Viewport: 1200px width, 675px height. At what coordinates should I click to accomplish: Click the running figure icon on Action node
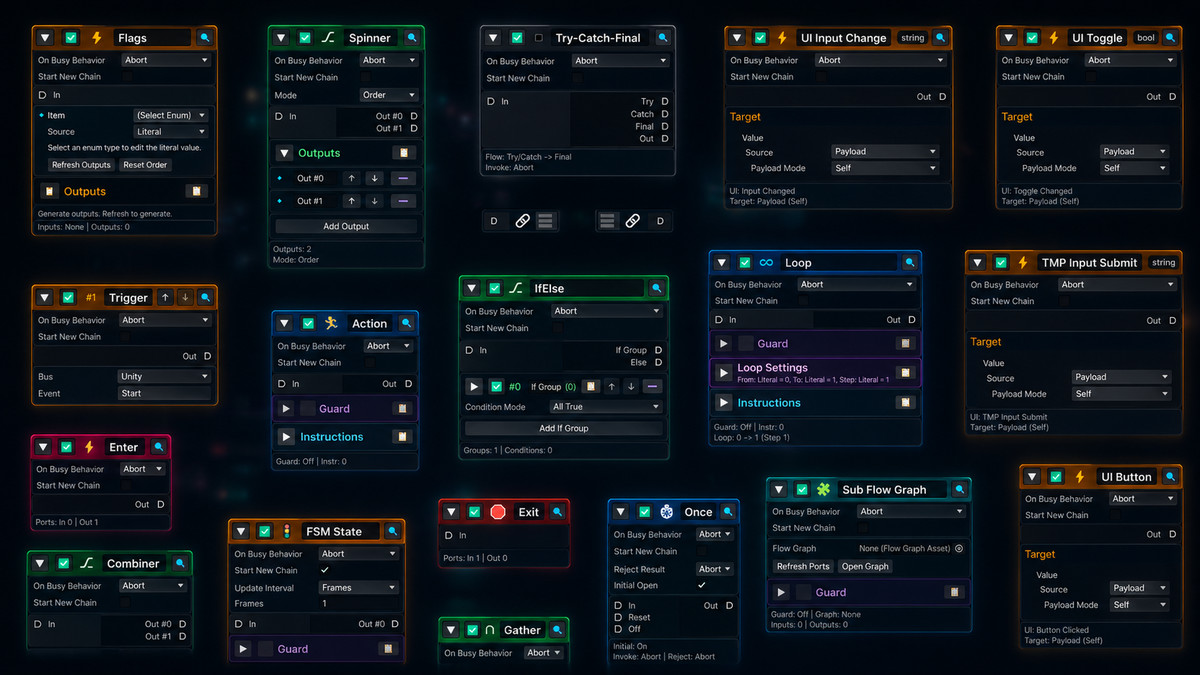(x=333, y=323)
